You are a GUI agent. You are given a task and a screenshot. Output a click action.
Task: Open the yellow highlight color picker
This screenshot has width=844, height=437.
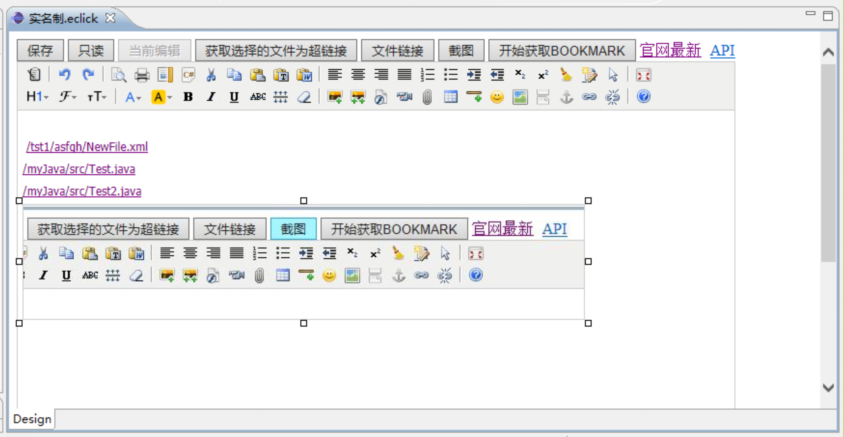pyautogui.click(x=161, y=97)
